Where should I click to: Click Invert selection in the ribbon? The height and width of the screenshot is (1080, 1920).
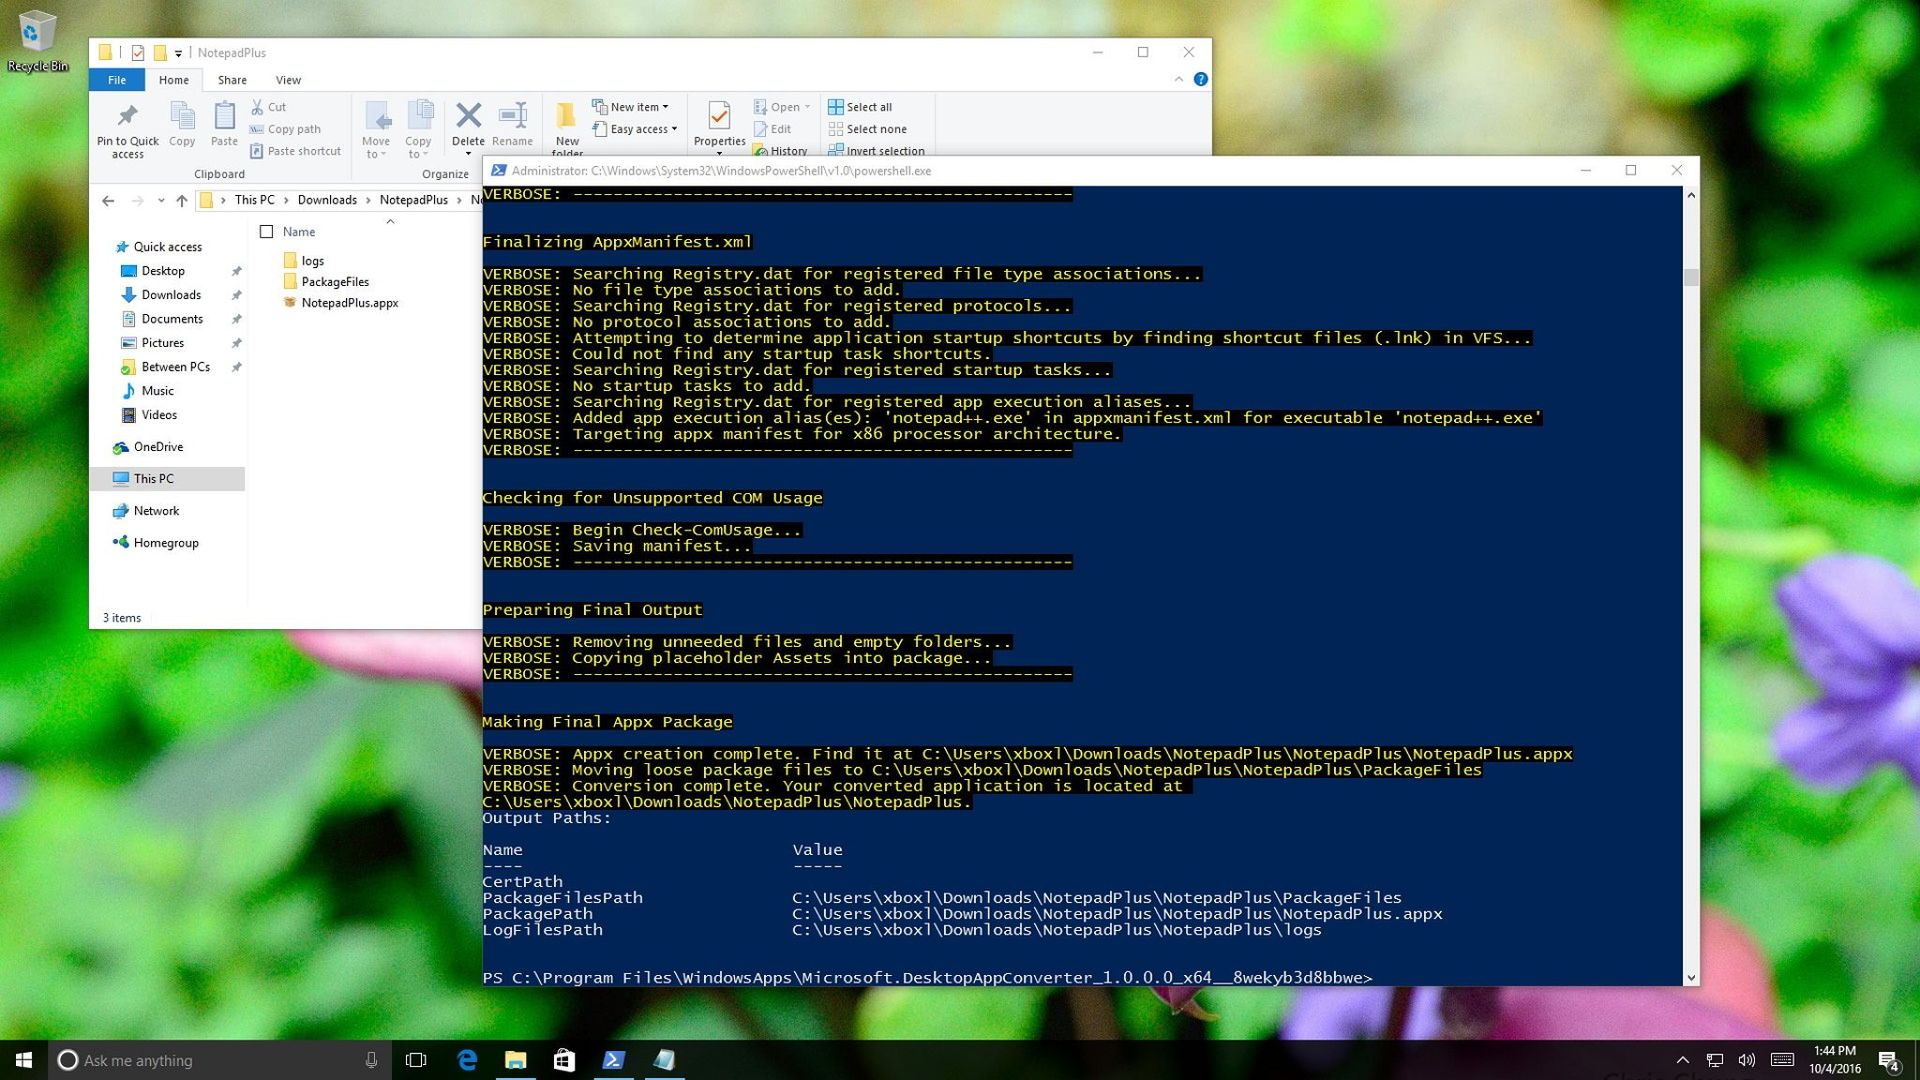tap(878, 150)
